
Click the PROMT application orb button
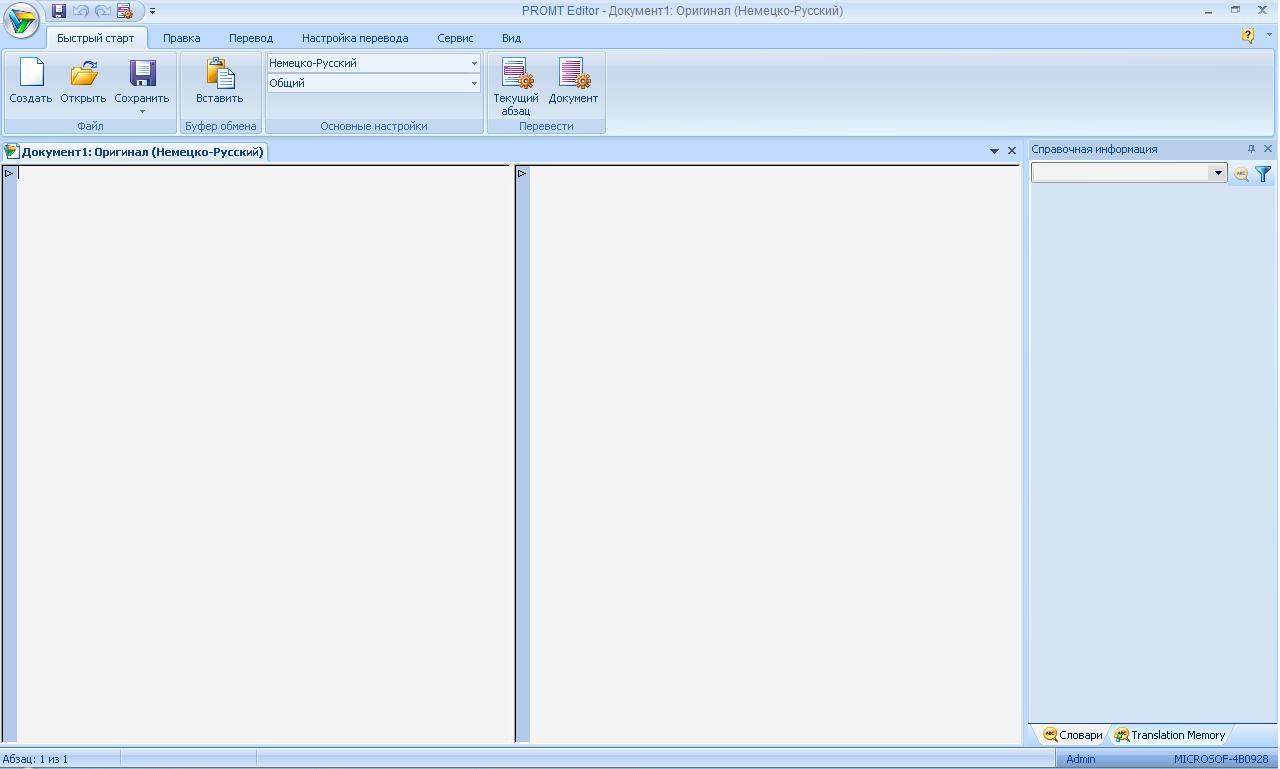21,20
